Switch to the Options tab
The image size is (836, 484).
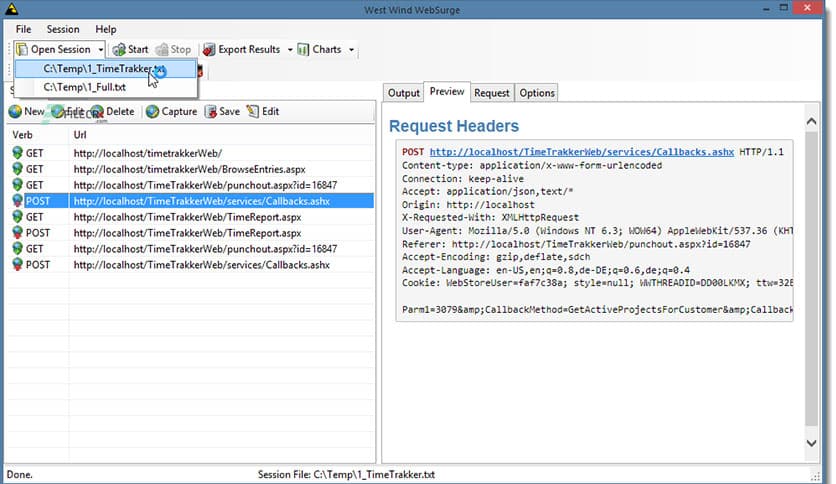click(537, 93)
